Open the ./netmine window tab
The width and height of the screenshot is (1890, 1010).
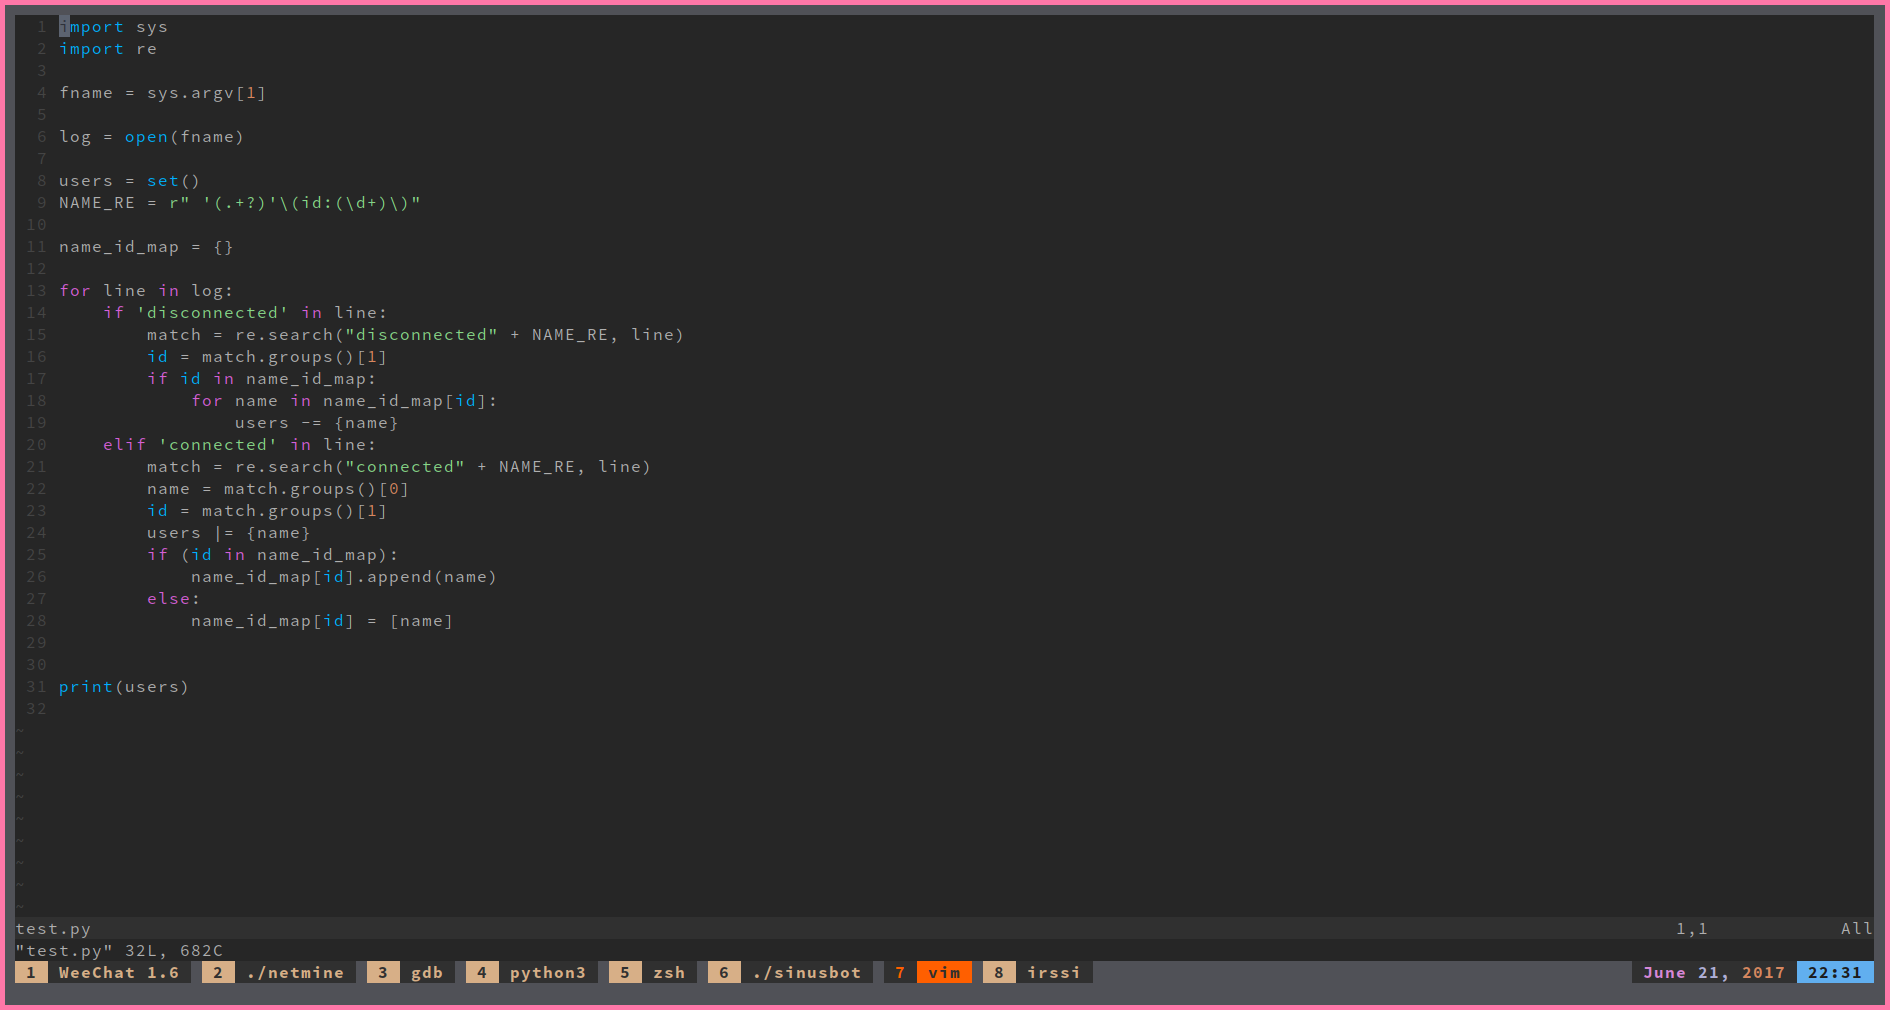pos(295,972)
